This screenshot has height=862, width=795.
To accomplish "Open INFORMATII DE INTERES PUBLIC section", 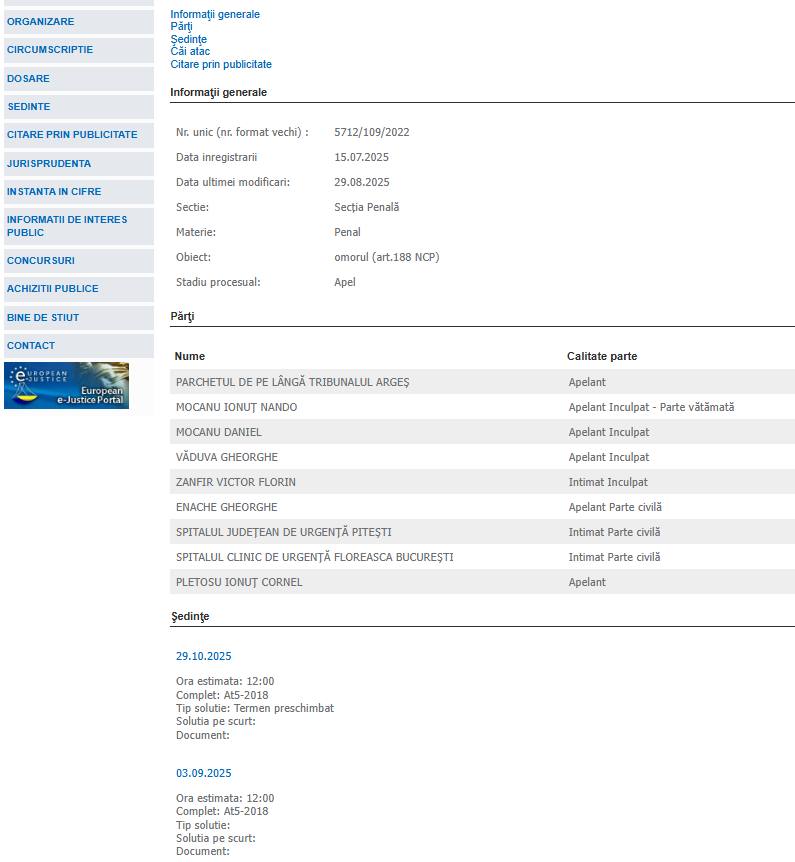I will tap(67, 226).
